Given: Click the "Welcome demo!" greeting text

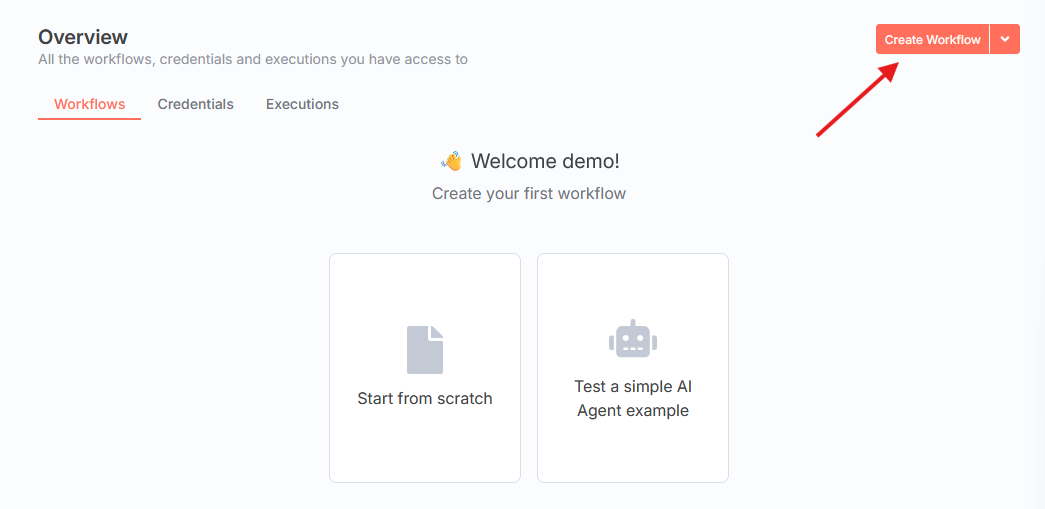Looking at the screenshot, I should point(545,161).
